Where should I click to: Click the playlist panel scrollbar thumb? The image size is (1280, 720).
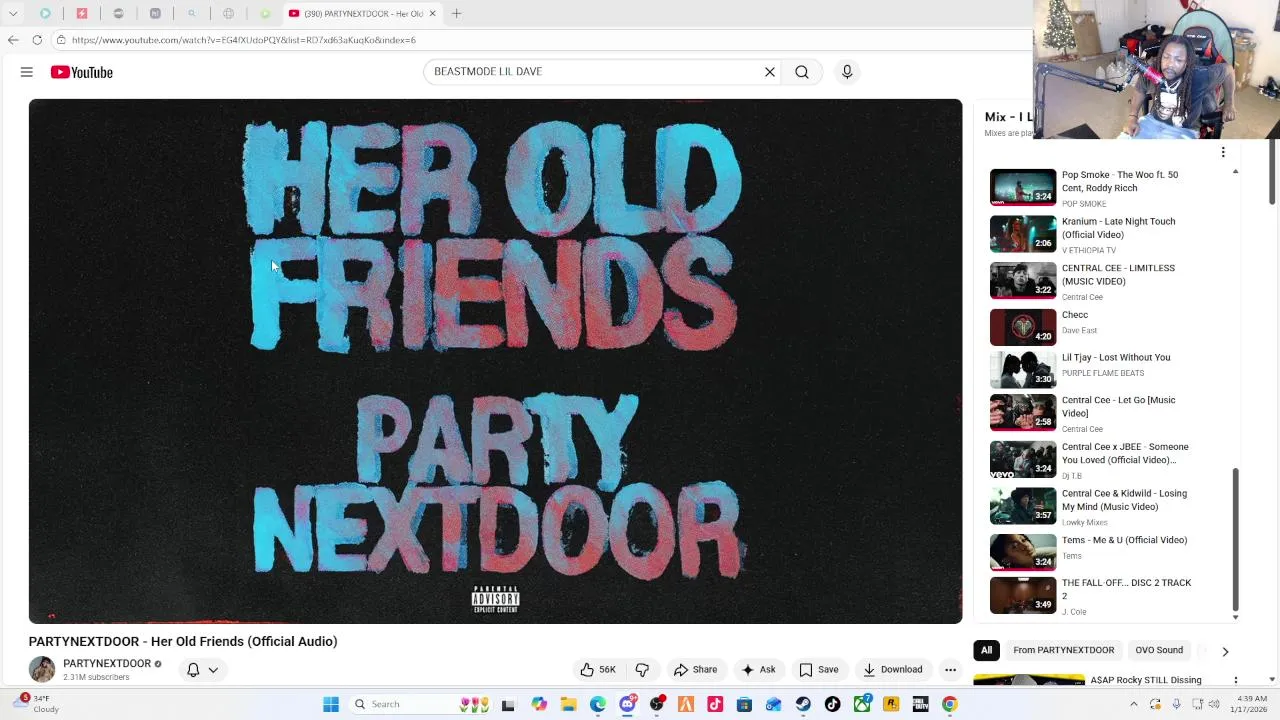[1235, 540]
